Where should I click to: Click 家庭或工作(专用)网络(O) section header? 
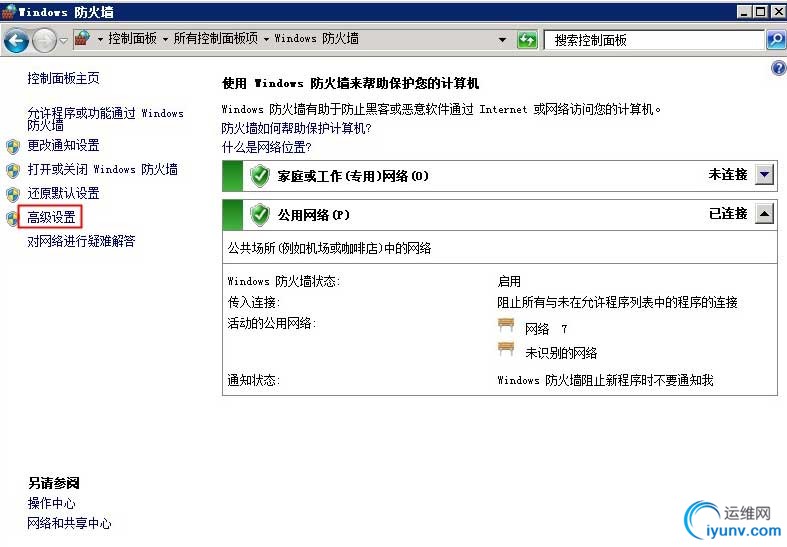coord(499,176)
